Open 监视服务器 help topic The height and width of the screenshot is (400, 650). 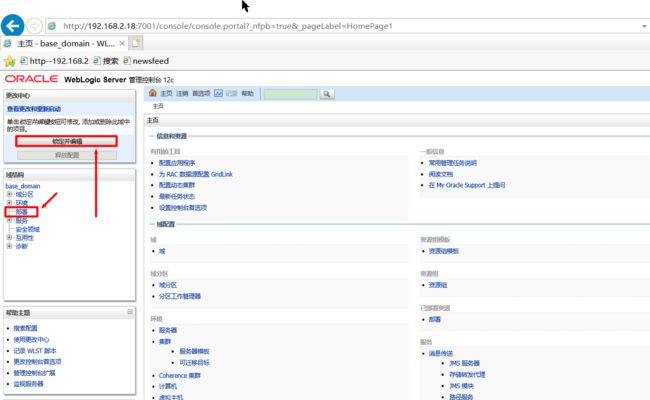[x=28, y=384]
